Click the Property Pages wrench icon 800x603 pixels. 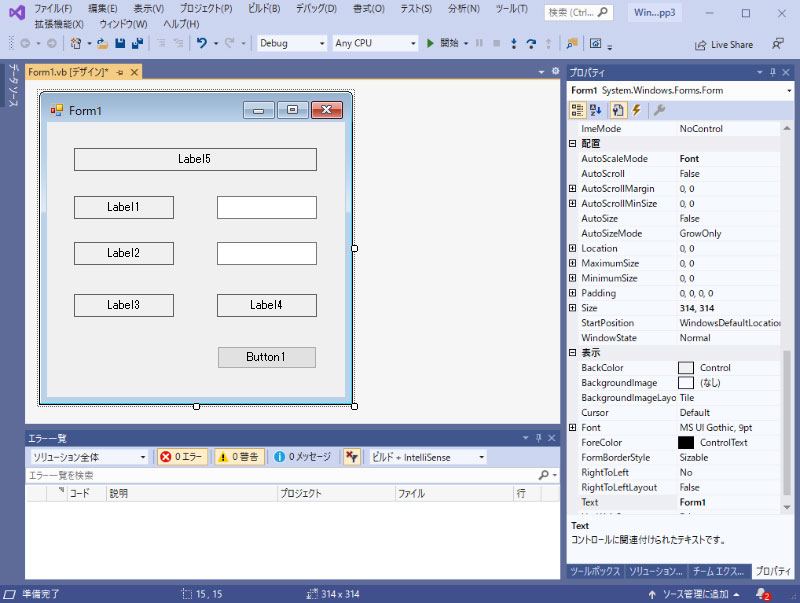[618, 110]
